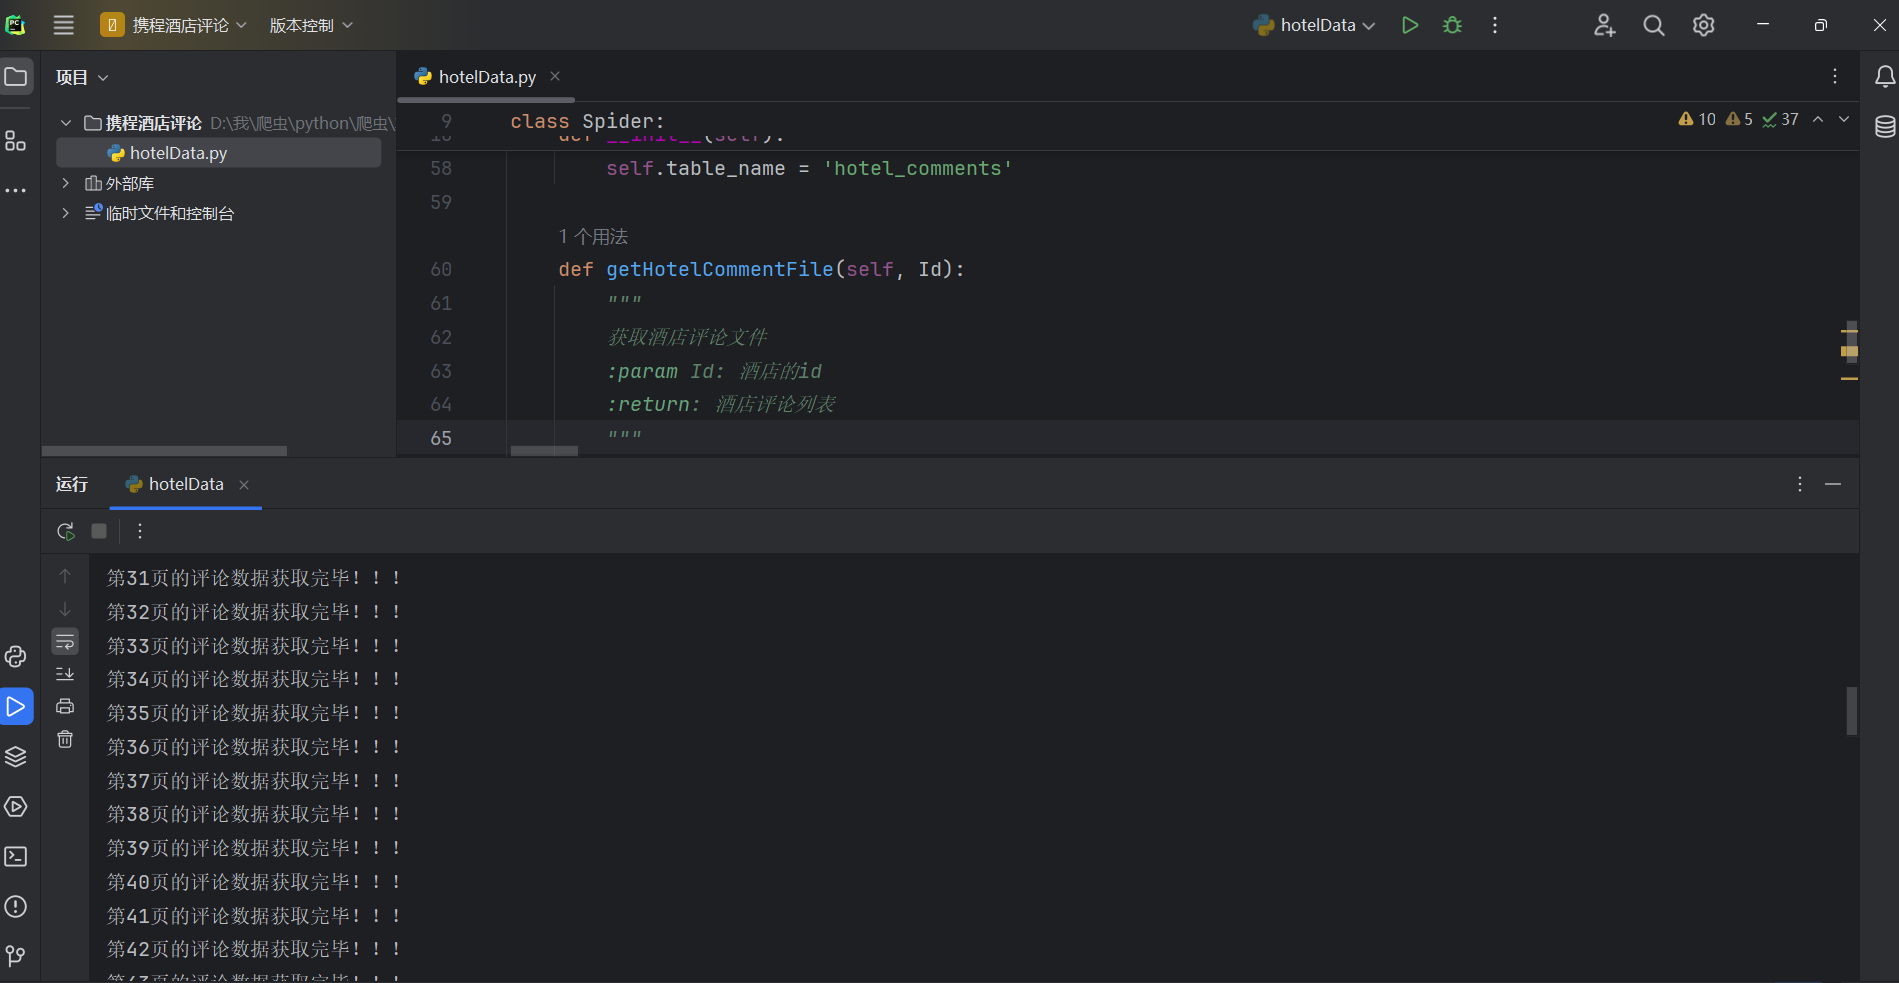Image resolution: width=1899 pixels, height=983 pixels.
Task: Open the Python Packages layers icon
Action: pos(16,756)
